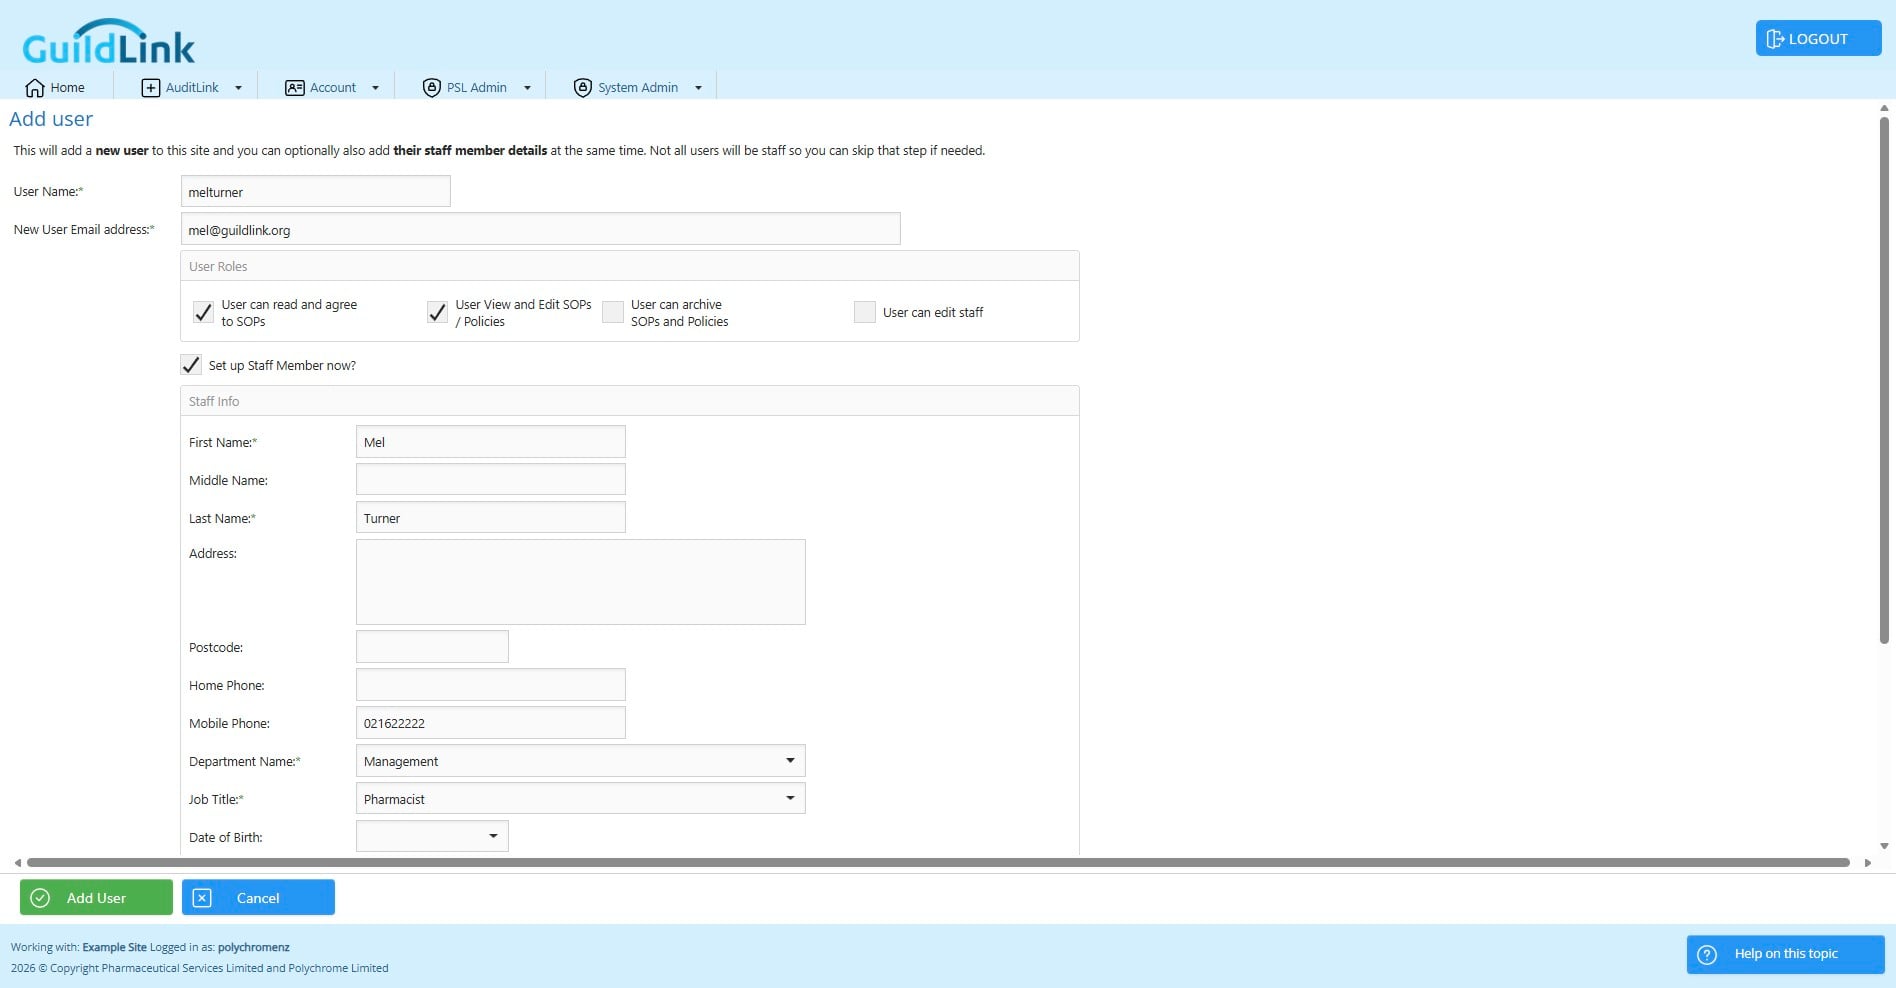Expand the Account menu arrow

(375, 88)
